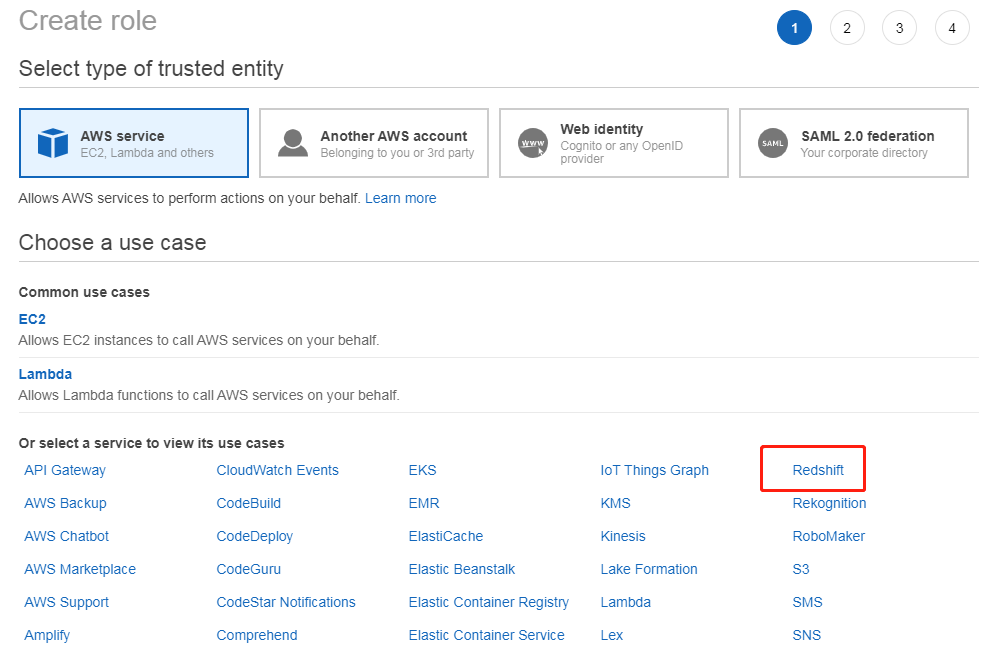1002x659 pixels.
Task: Select SMS service
Action: pos(808,602)
